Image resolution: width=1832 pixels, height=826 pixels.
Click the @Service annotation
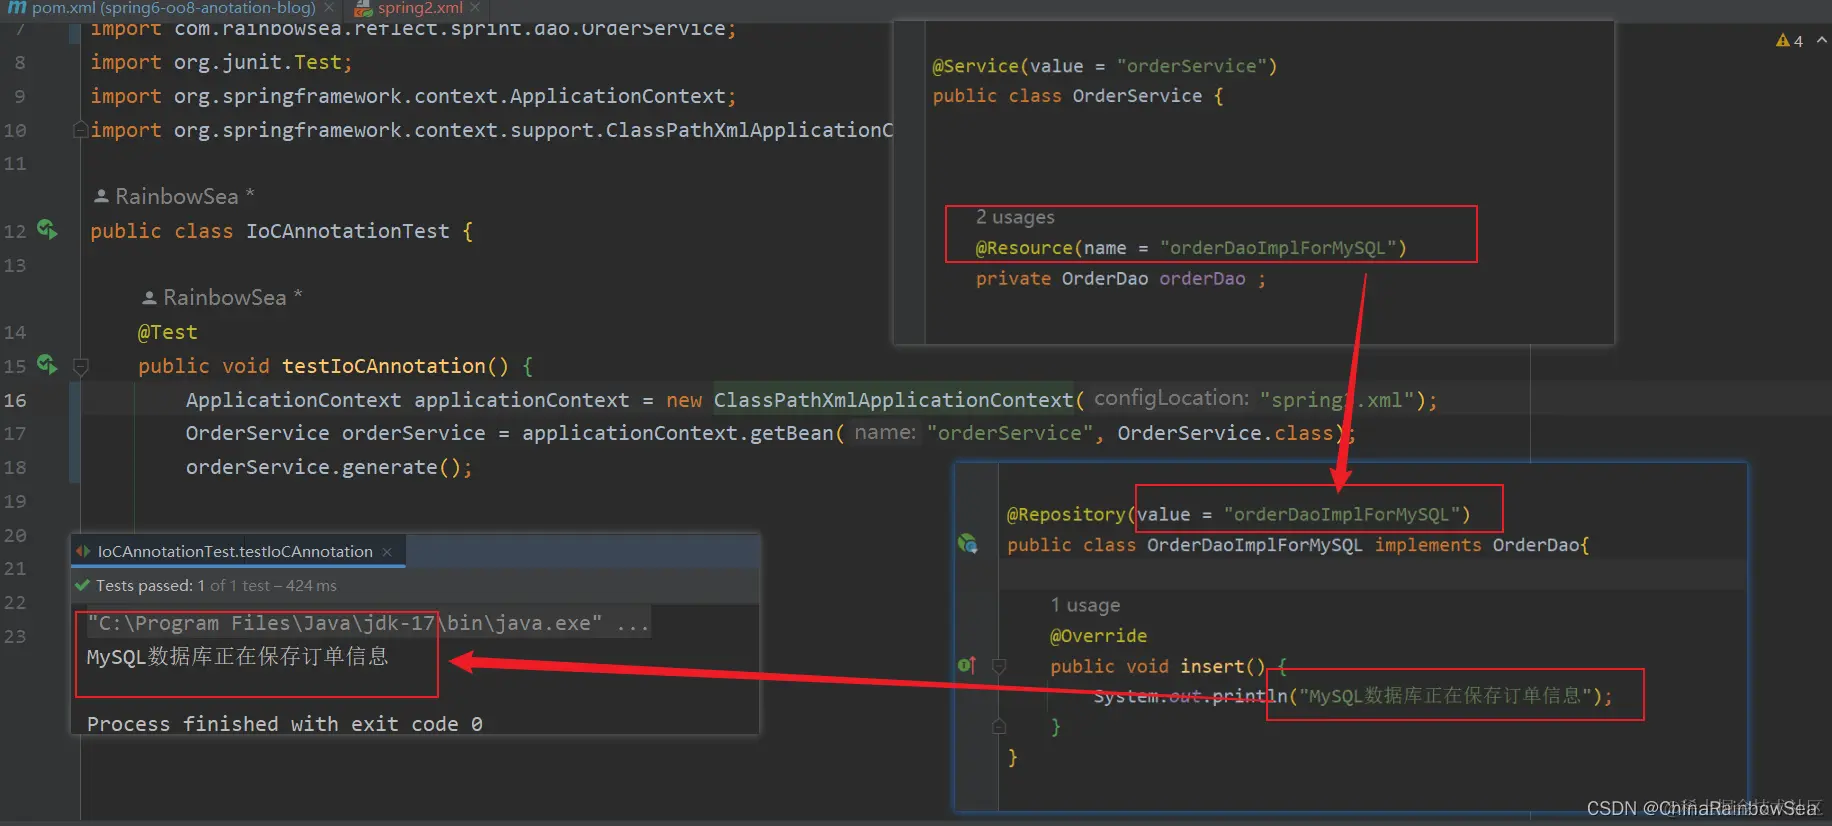coord(975,66)
